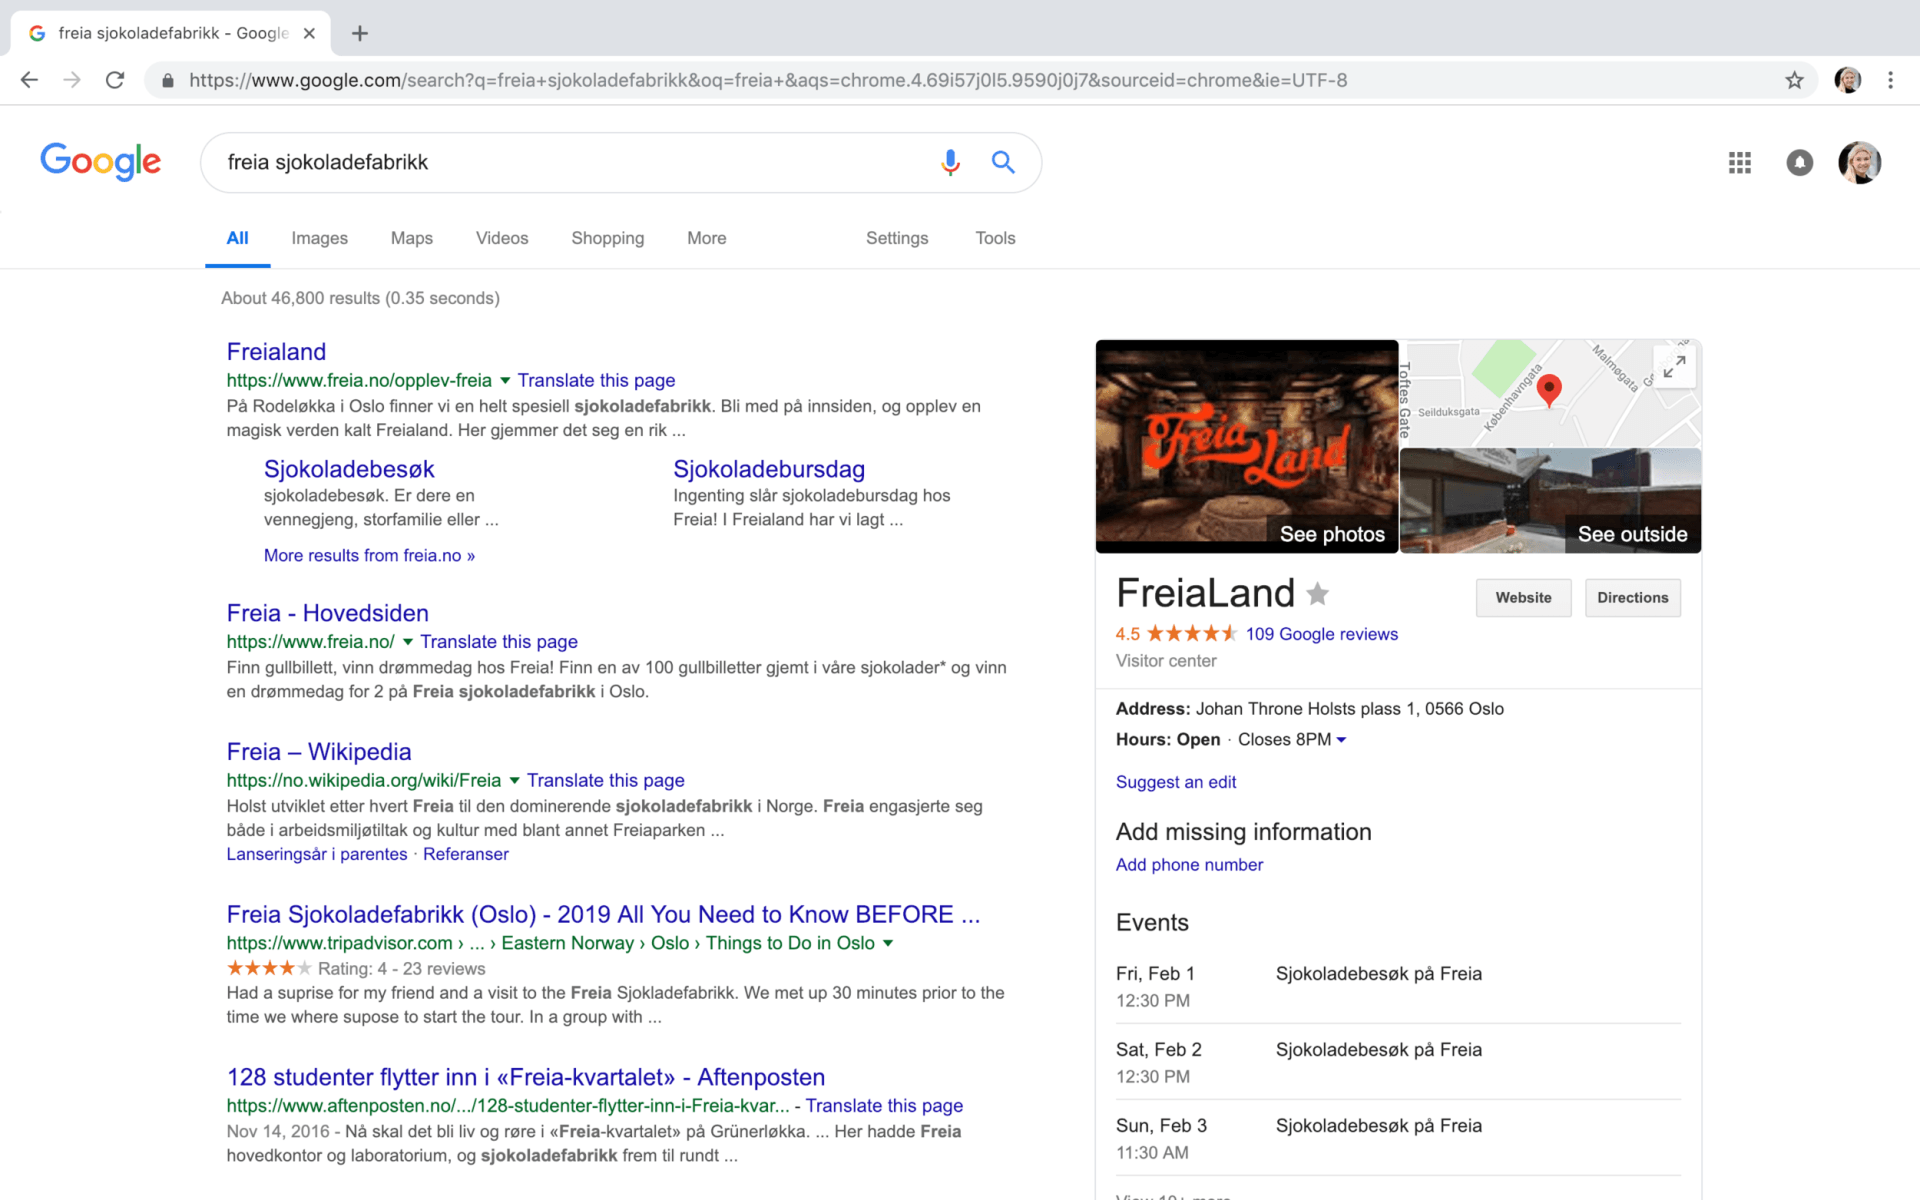
Task: Expand dropdown arrow next to www.freia.no/ URL
Action: (408, 642)
